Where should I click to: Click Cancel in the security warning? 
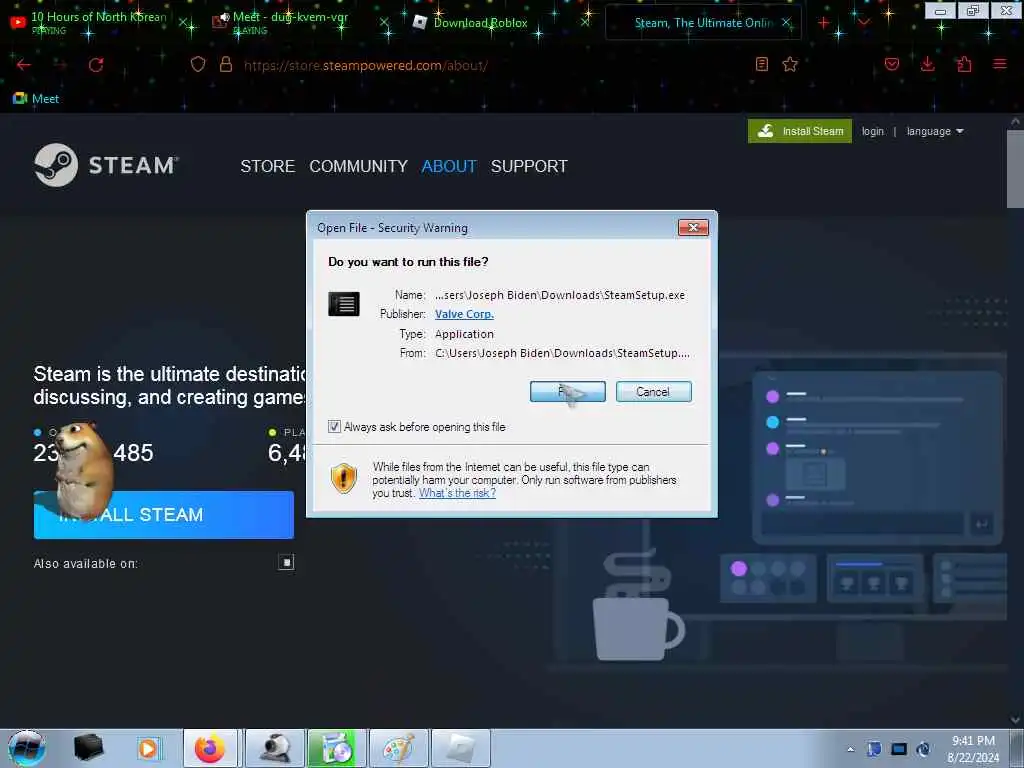(653, 391)
